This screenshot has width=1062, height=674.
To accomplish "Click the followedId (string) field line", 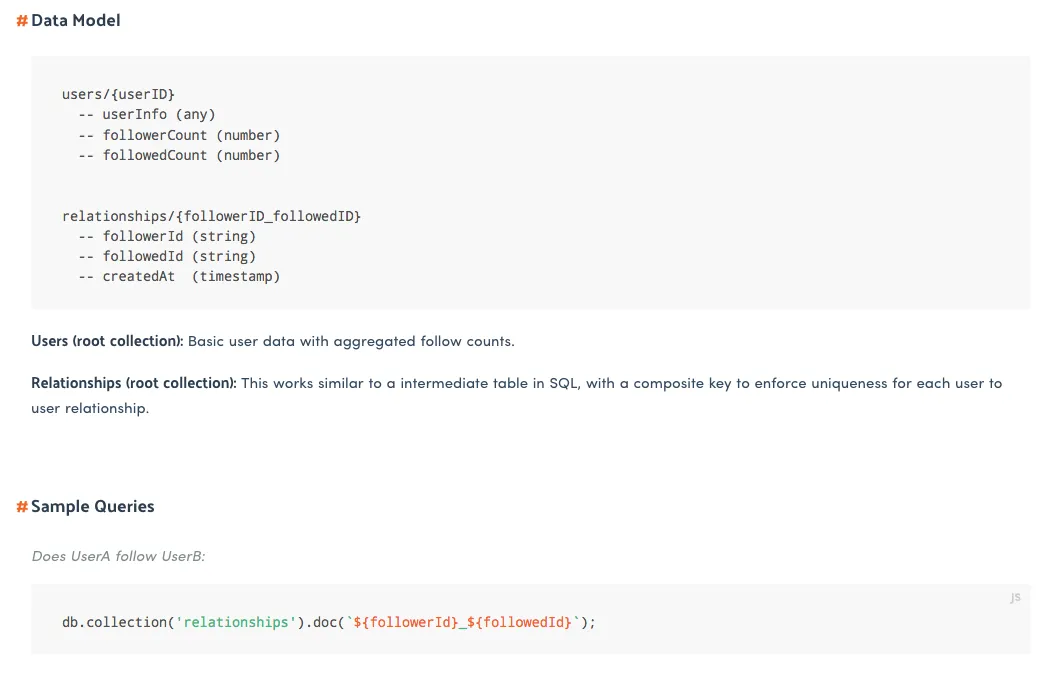I will [x=178, y=256].
